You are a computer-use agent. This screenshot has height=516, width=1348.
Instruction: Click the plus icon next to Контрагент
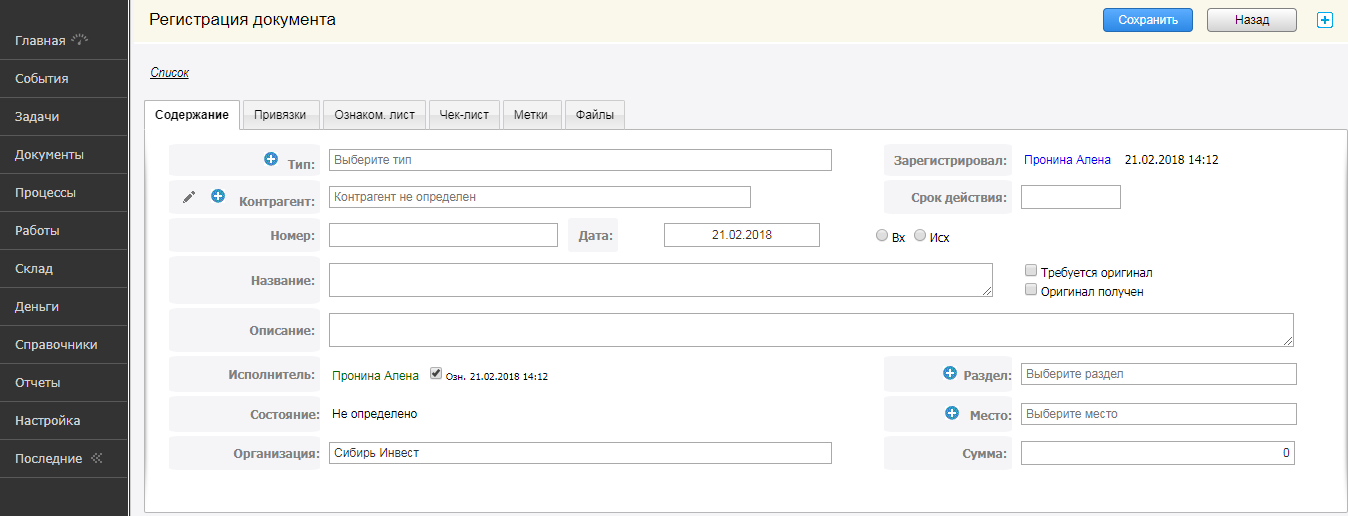[x=218, y=197]
